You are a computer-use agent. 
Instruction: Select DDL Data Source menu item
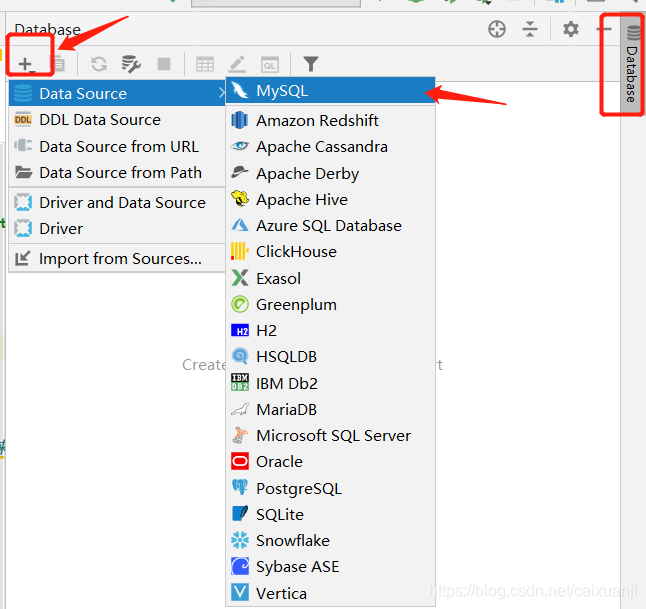coord(117,119)
